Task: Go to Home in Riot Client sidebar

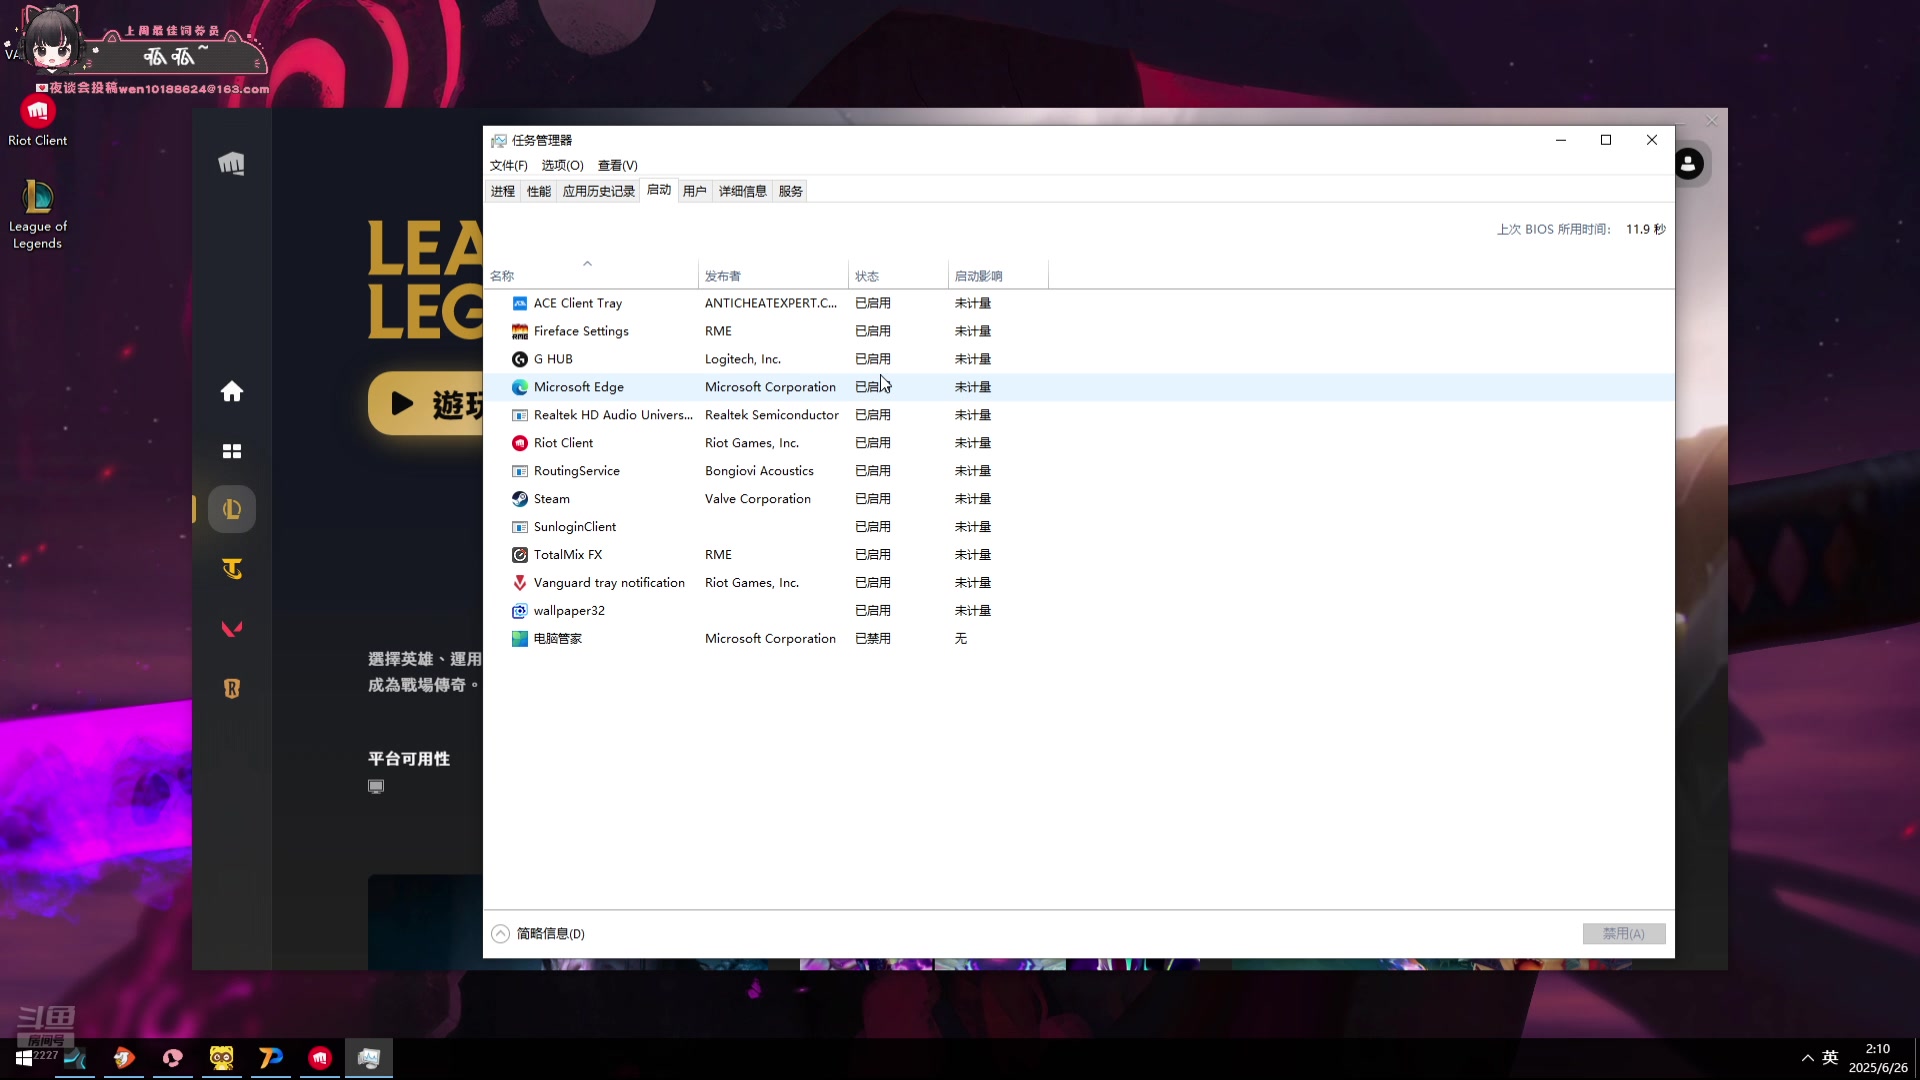Action: 232,391
